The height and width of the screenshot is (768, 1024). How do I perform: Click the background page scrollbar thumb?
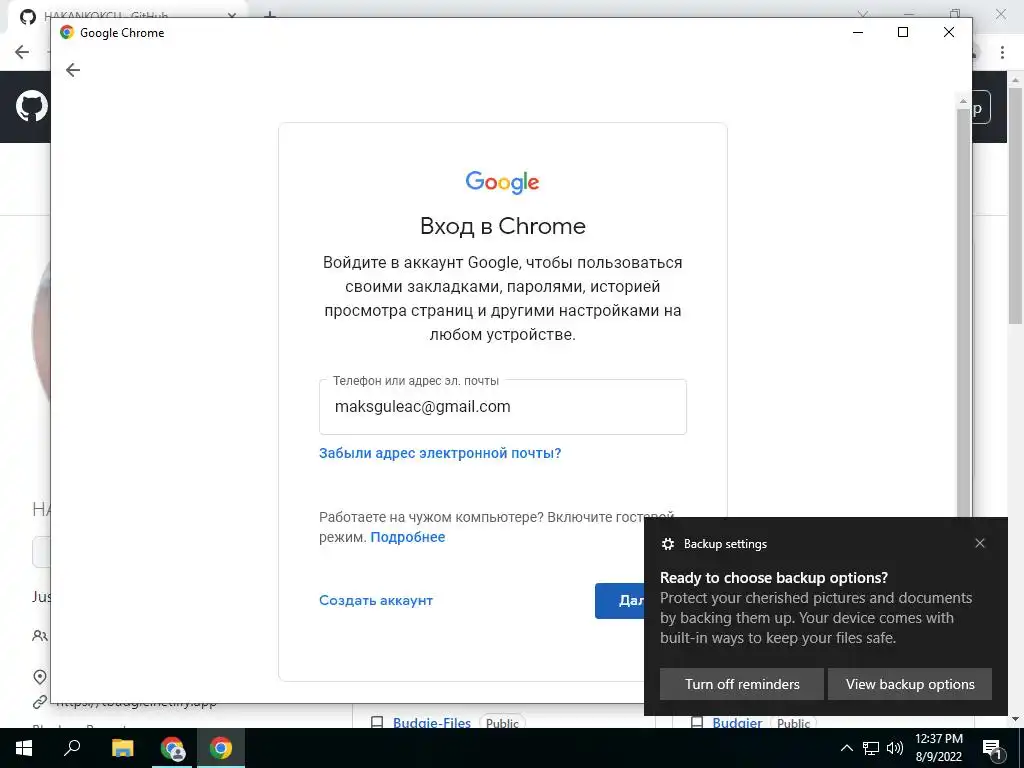point(1016,204)
